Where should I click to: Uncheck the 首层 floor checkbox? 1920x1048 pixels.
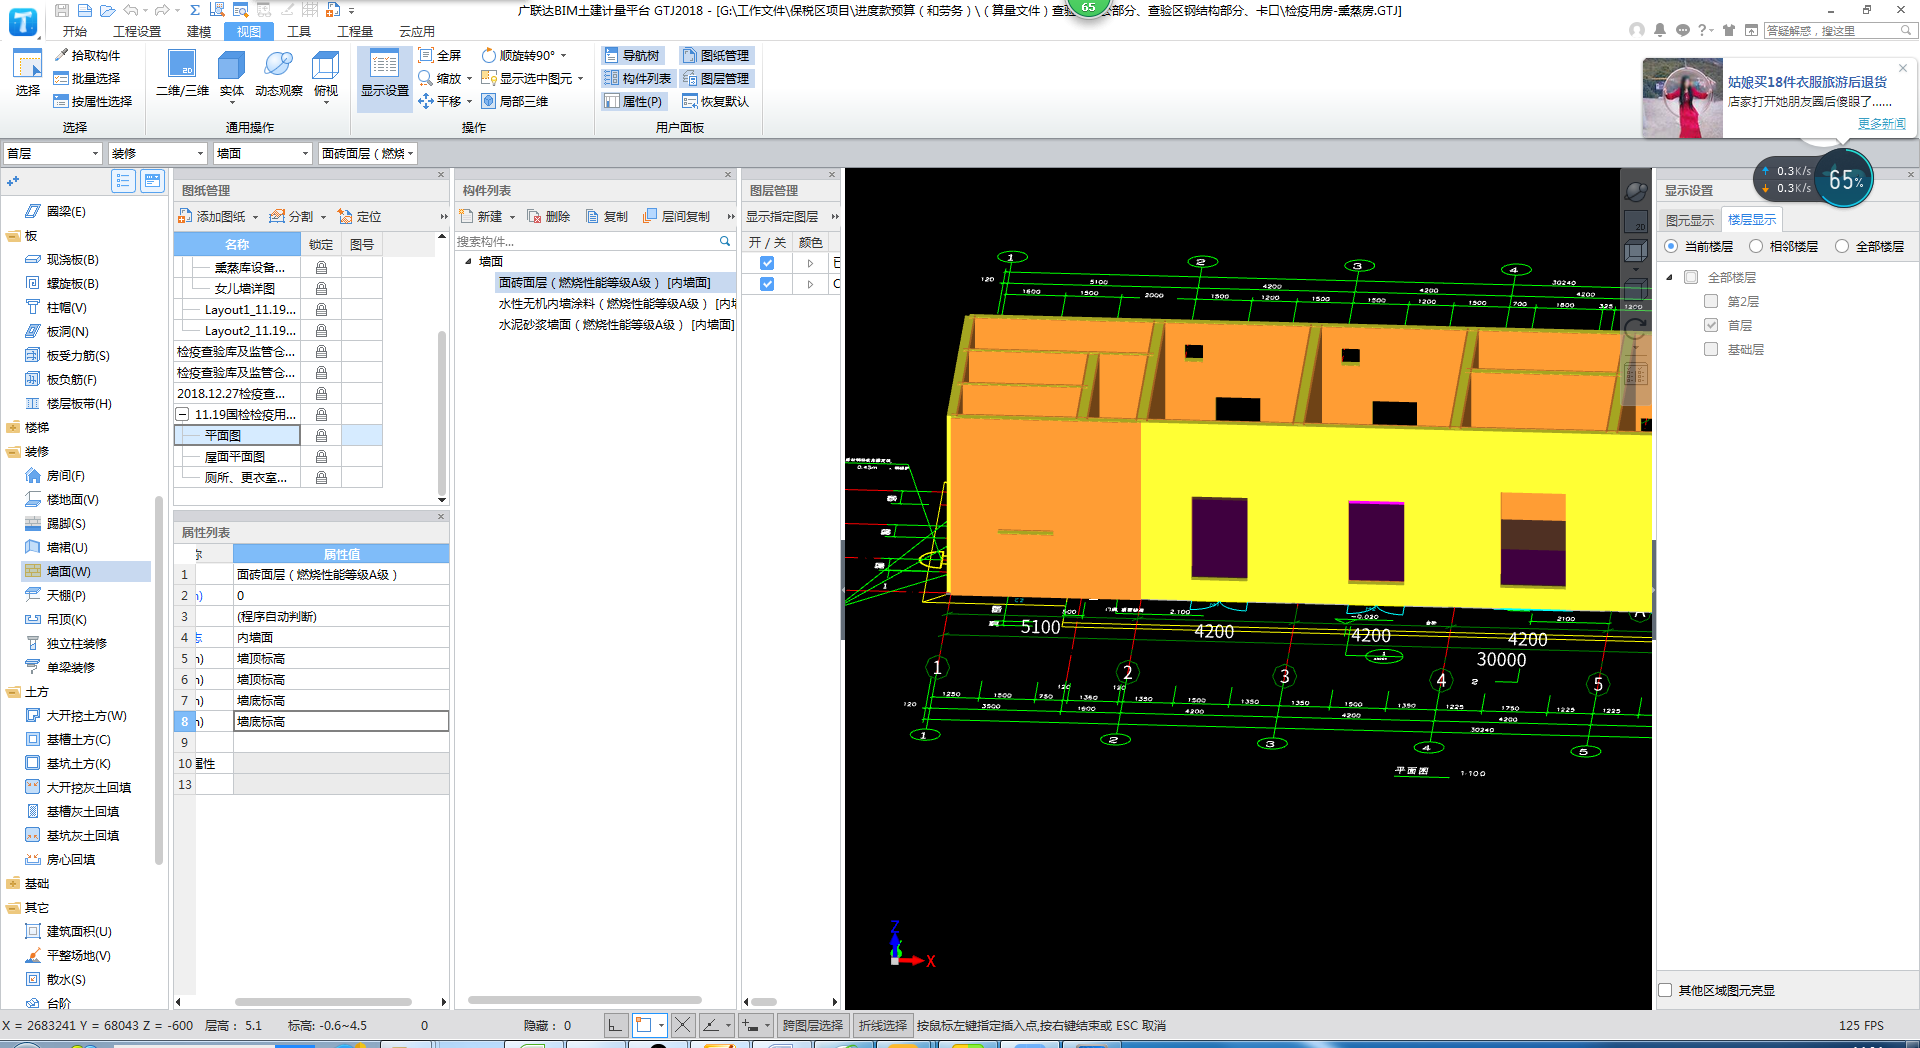(1711, 325)
